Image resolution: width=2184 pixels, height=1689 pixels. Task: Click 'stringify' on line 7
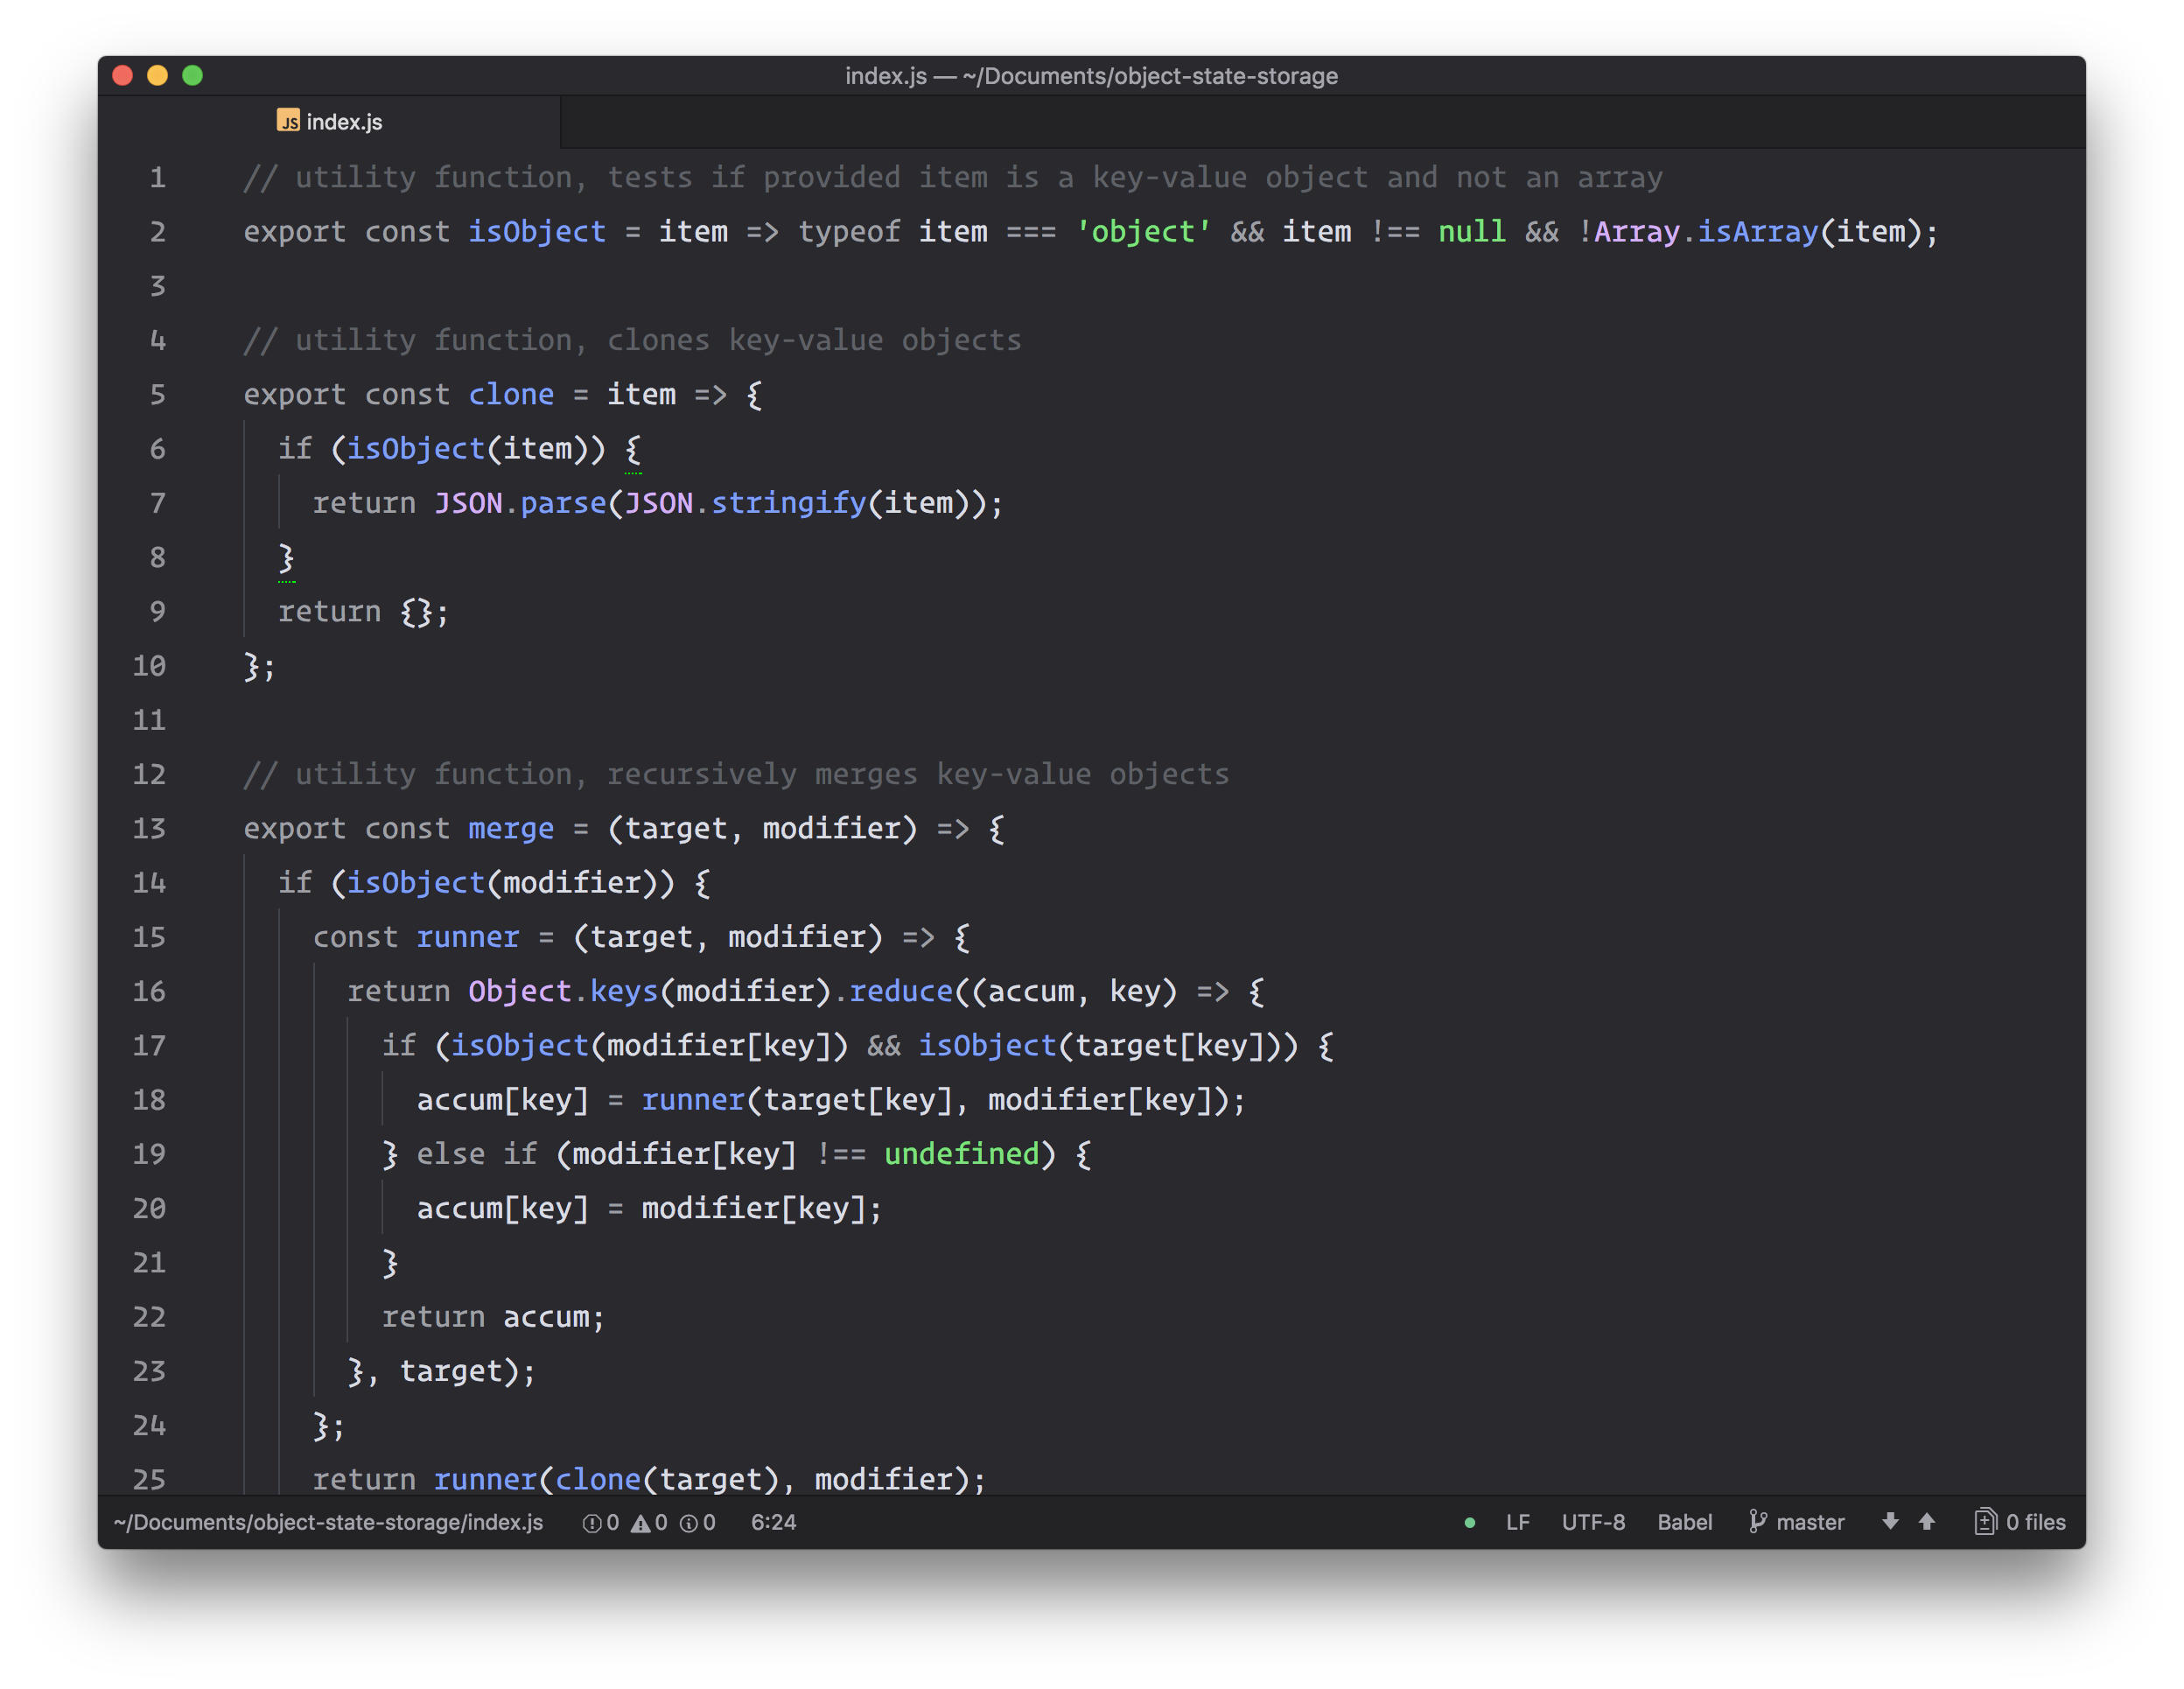(788, 503)
